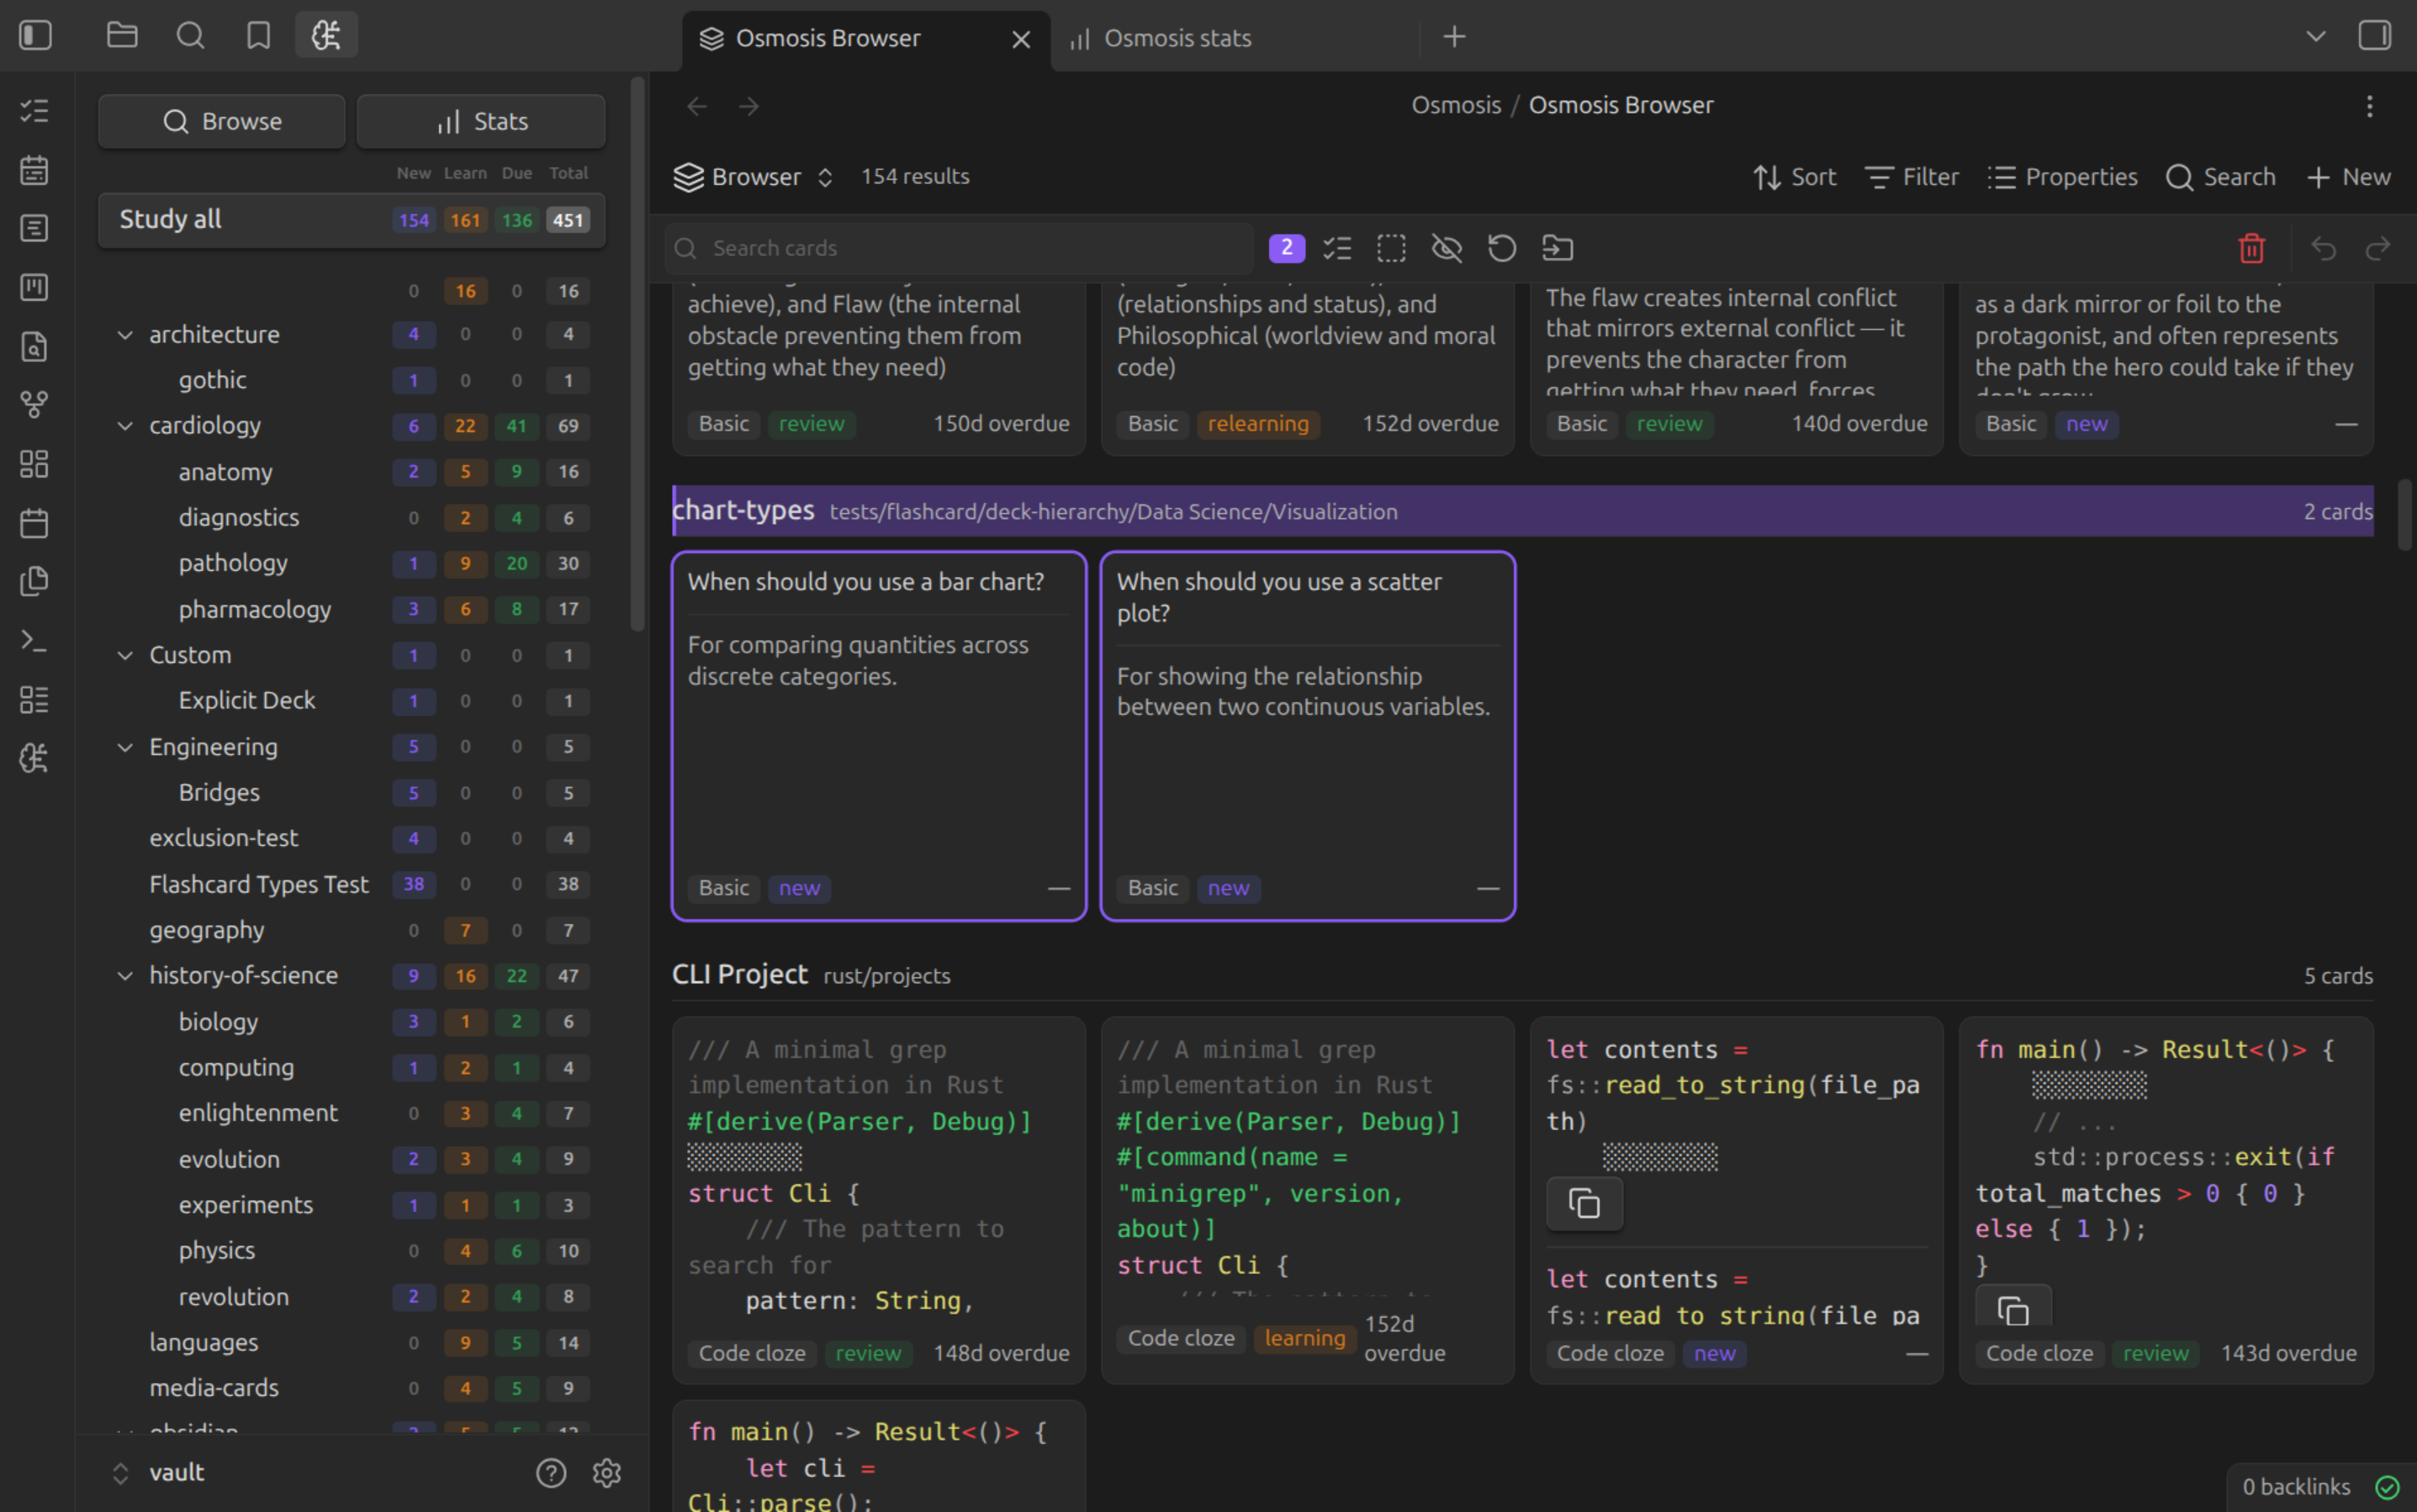Click the green sync check status icon
The width and height of the screenshot is (2417, 1512).
click(2388, 1487)
